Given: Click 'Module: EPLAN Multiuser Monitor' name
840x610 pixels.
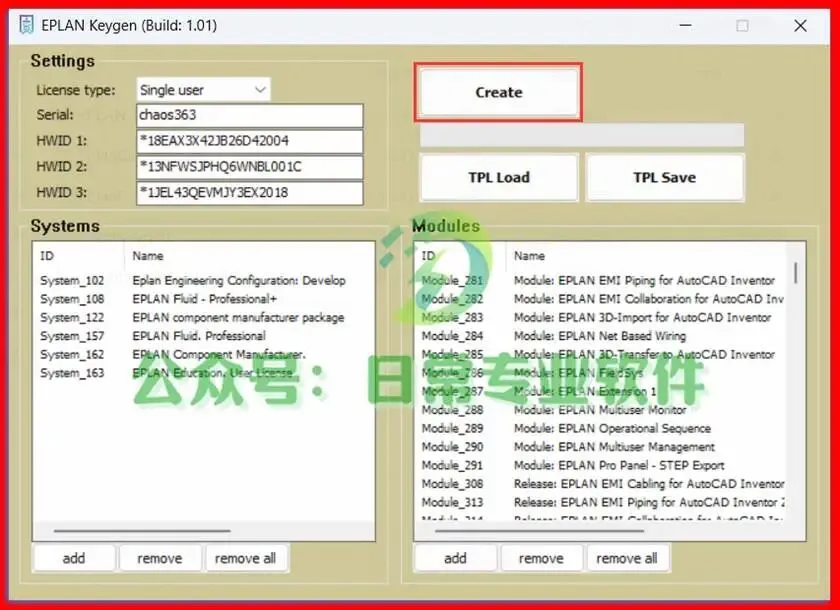Looking at the screenshot, I should point(600,410).
